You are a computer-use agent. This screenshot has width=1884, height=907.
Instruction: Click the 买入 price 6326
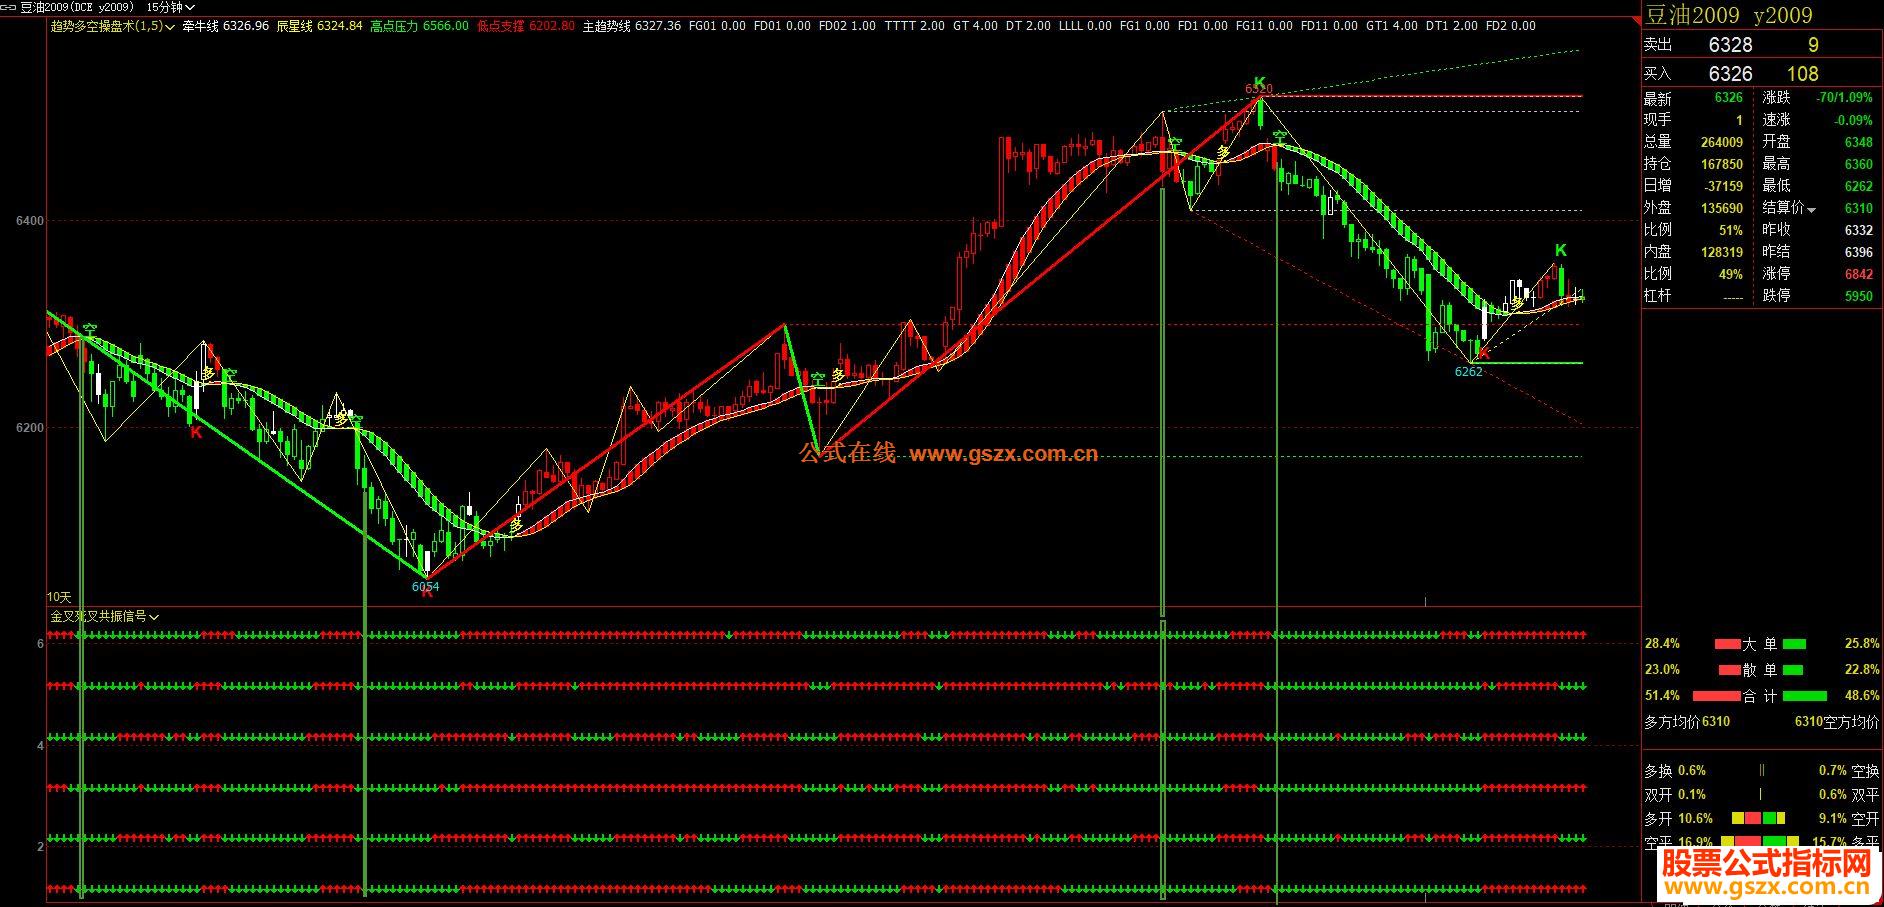pos(1730,74)
